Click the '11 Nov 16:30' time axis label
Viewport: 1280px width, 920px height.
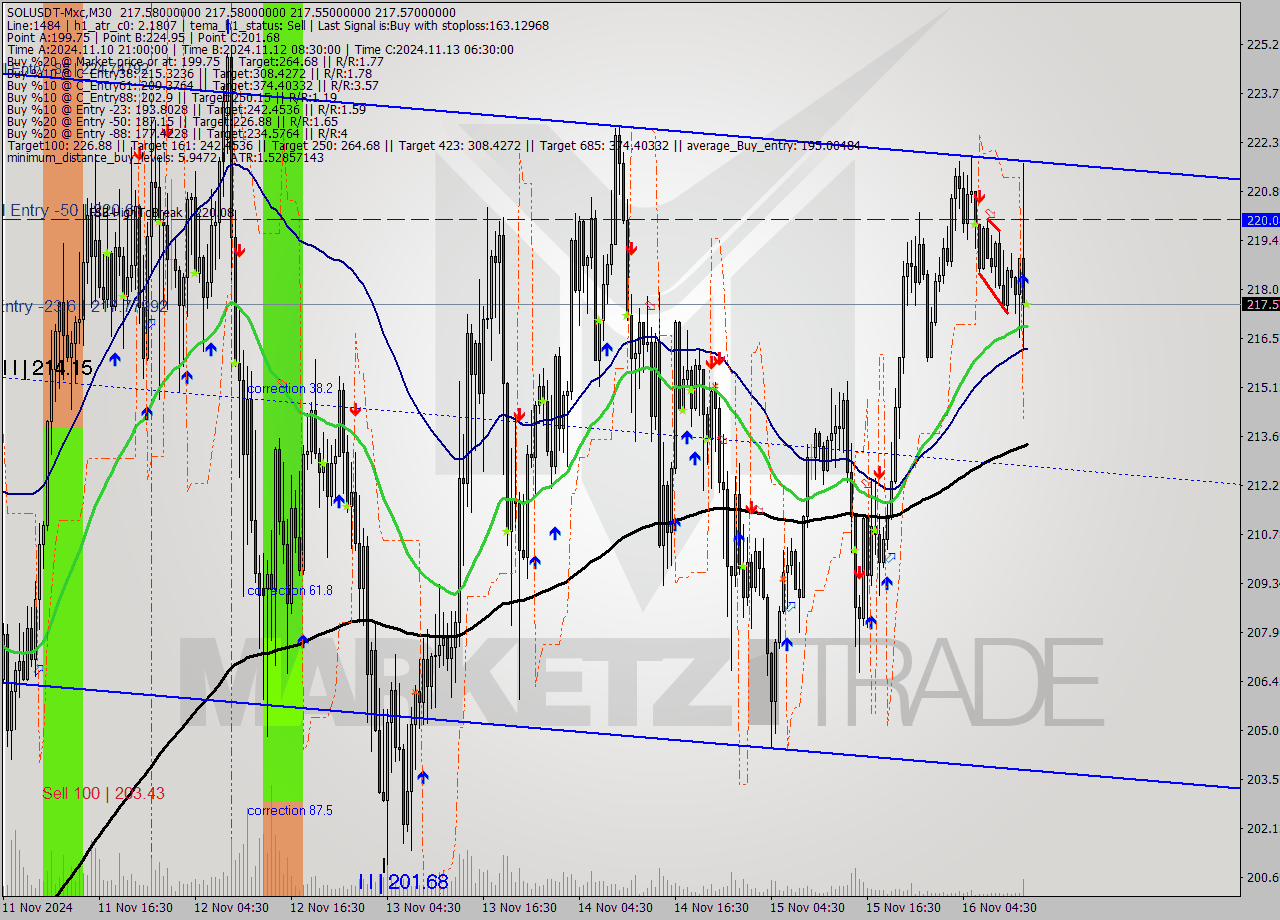[138, 908]
